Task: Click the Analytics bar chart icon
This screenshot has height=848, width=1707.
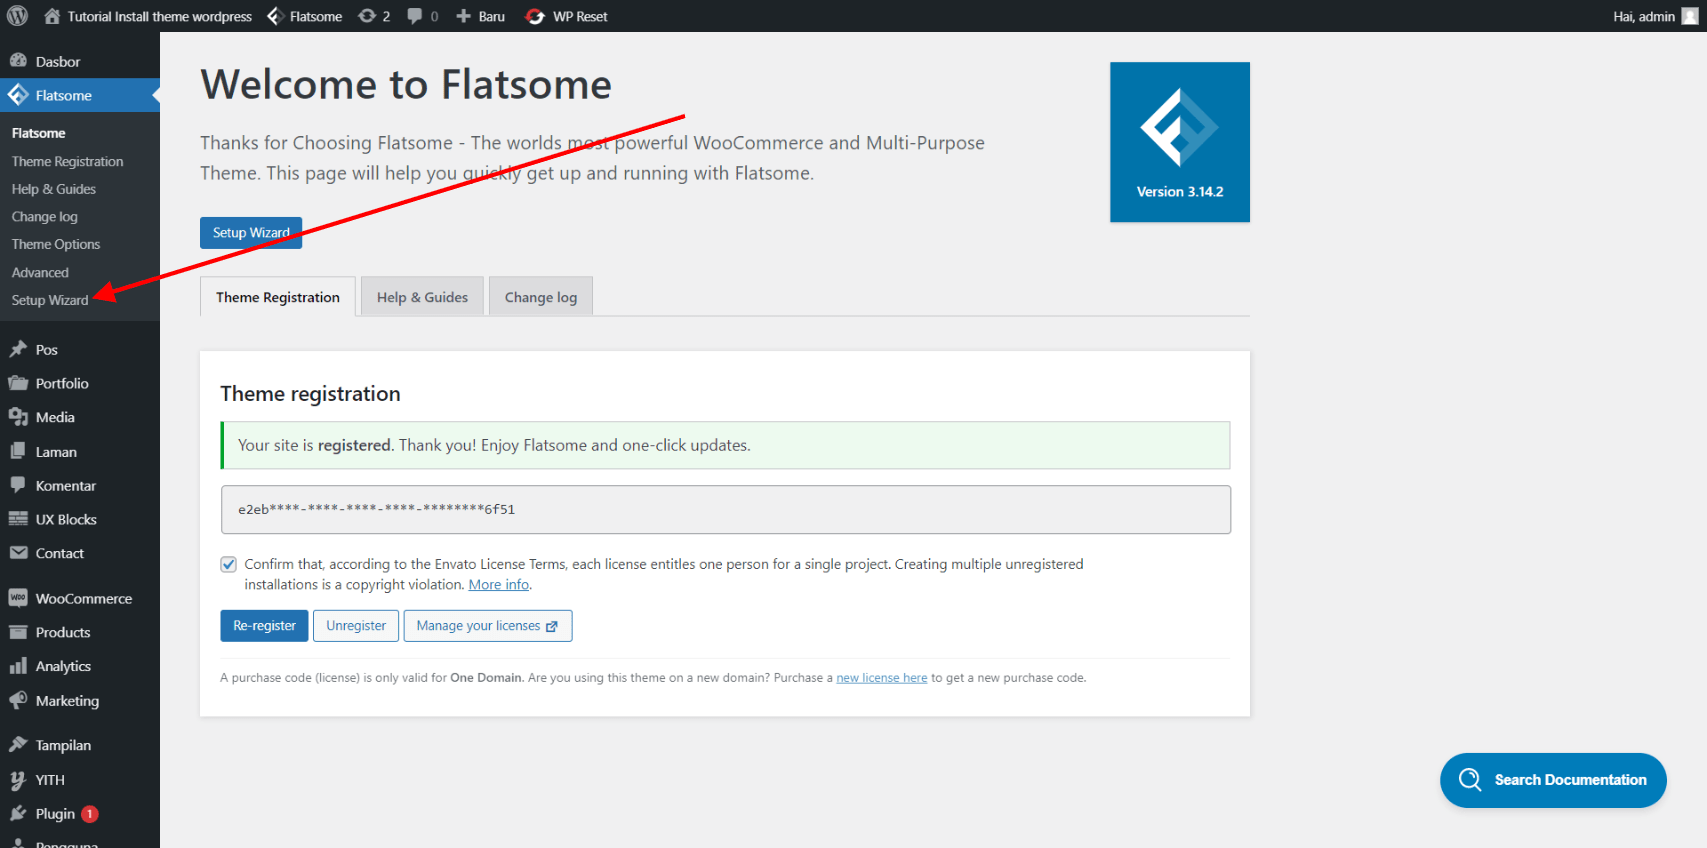Action: pyautogui.click(x=18, y=666)
